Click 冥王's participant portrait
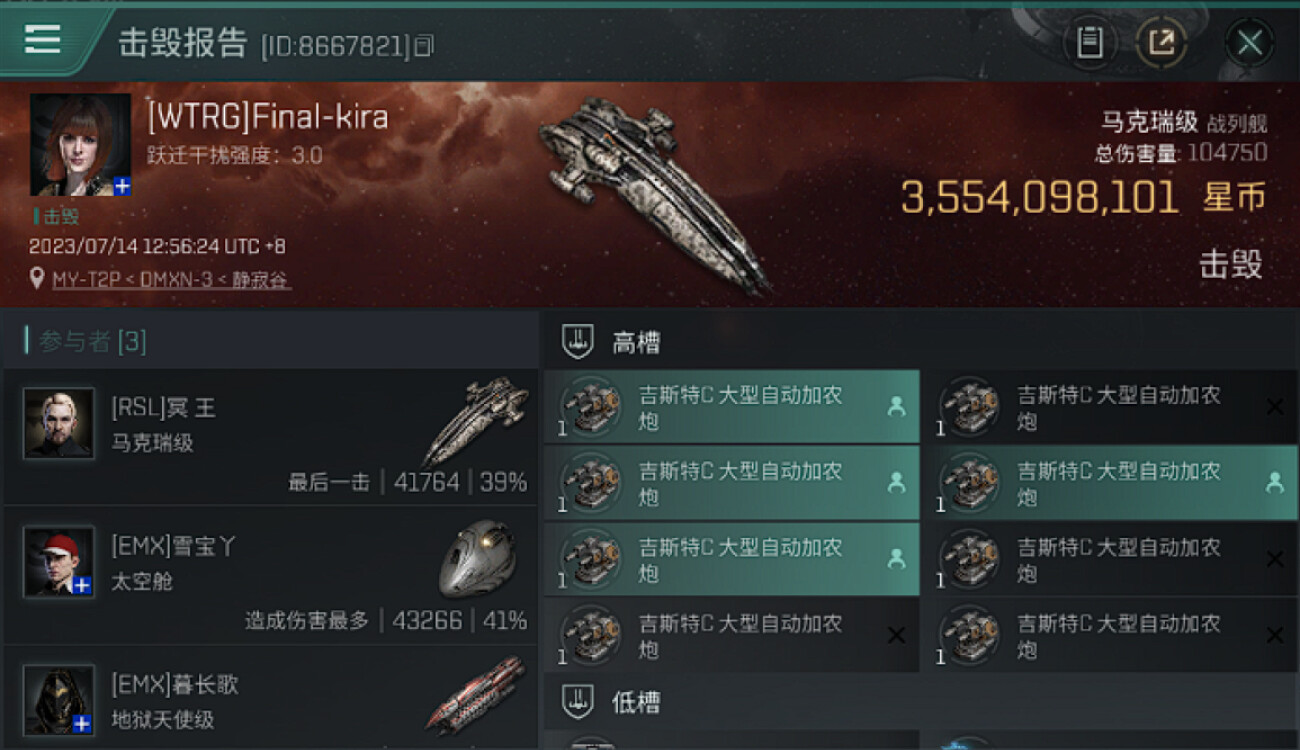 pyautogui.click(x=59, y=423)
